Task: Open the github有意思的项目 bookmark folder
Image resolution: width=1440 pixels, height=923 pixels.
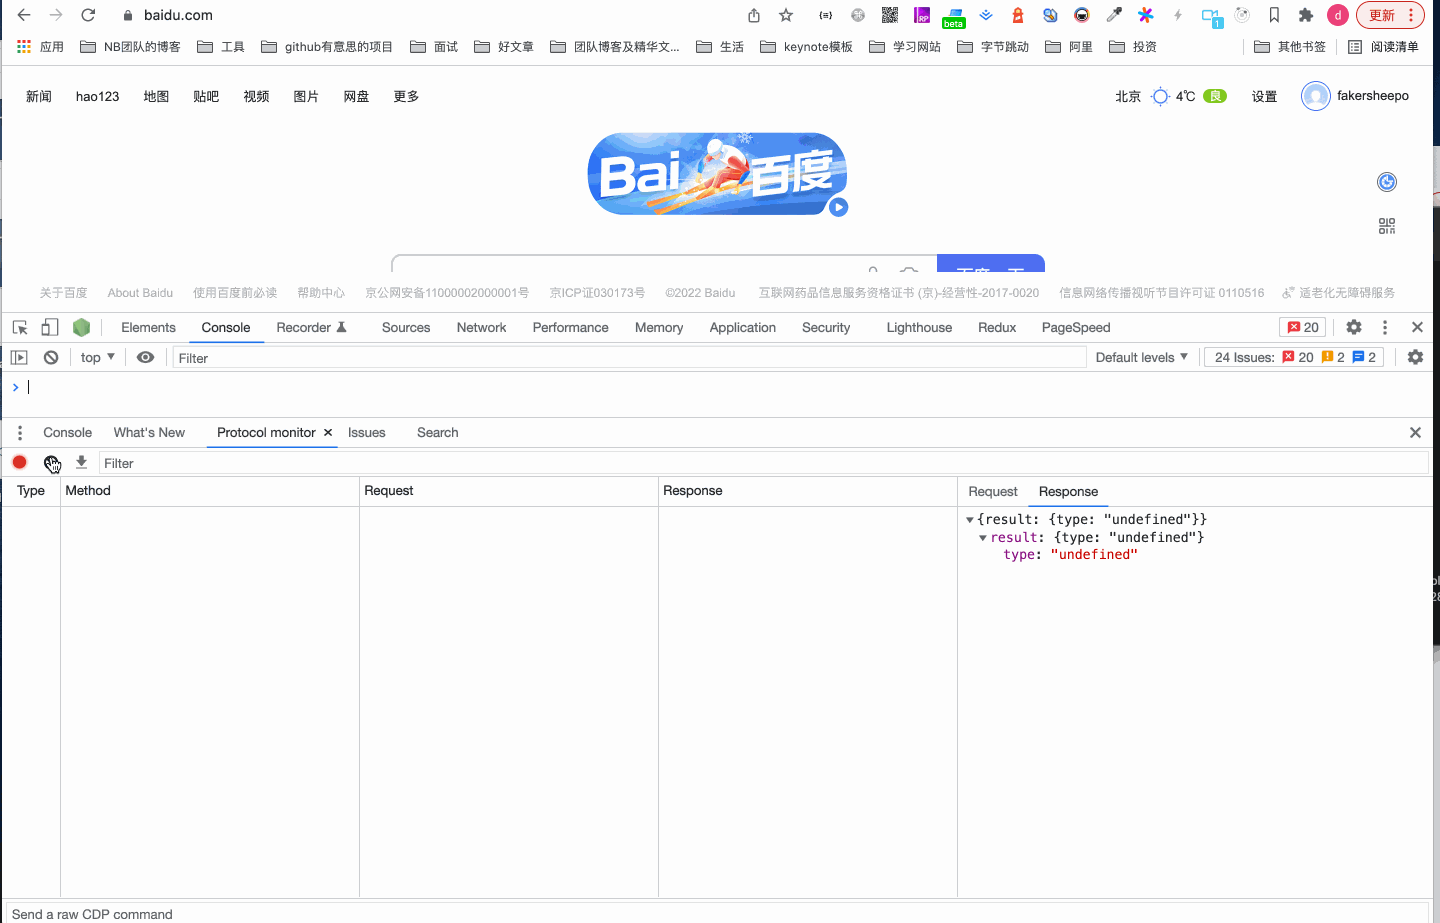Action: coord(327,47)
